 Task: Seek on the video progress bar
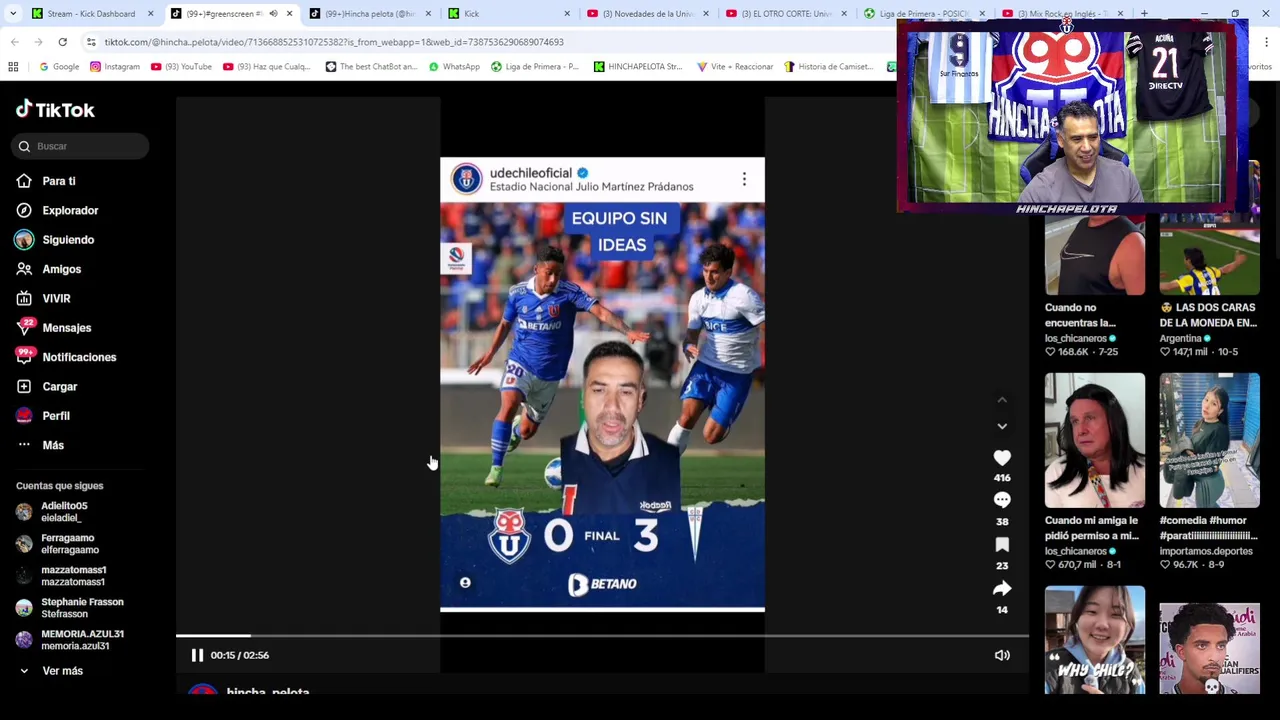pyautogui.click(x=602, y=635)
